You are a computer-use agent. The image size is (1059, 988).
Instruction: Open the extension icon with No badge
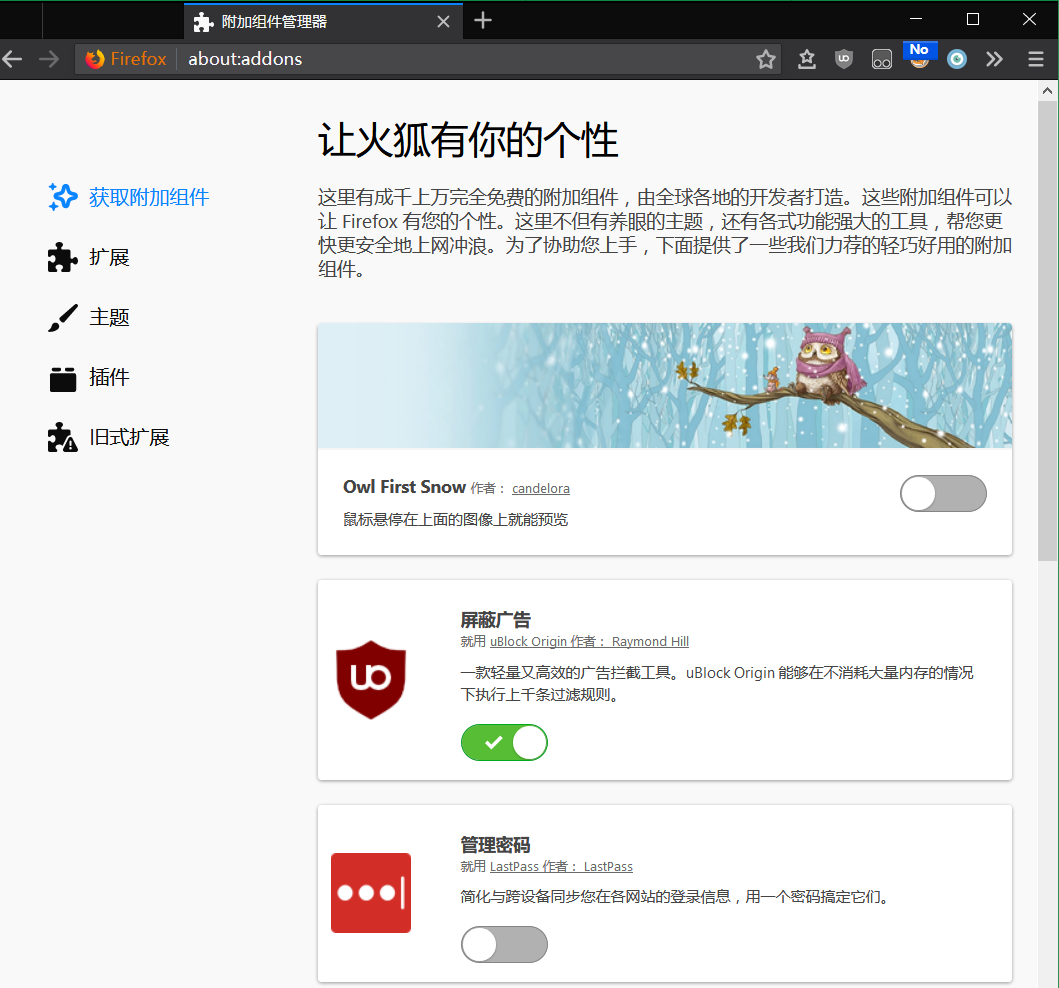pyautogui.click(x=919, y=57)
